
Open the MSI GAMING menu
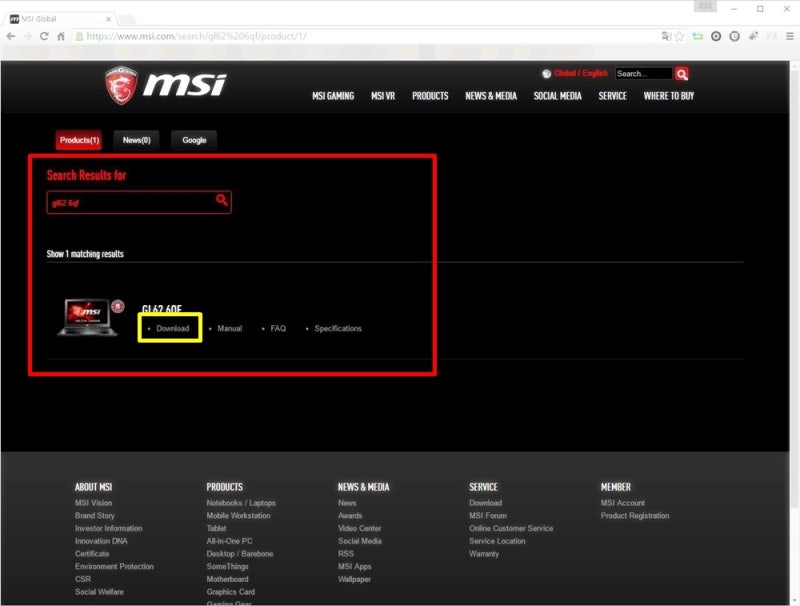[333, 96]
